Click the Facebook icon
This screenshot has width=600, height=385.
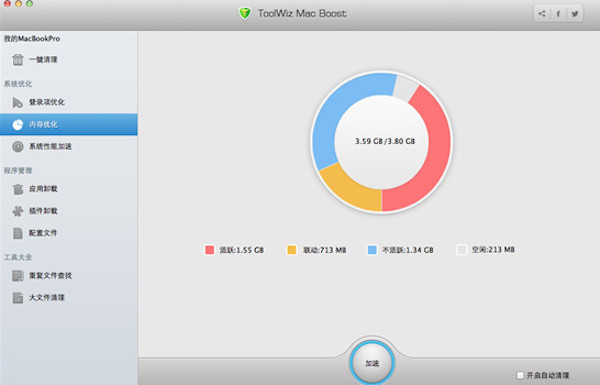pos(558,14)
